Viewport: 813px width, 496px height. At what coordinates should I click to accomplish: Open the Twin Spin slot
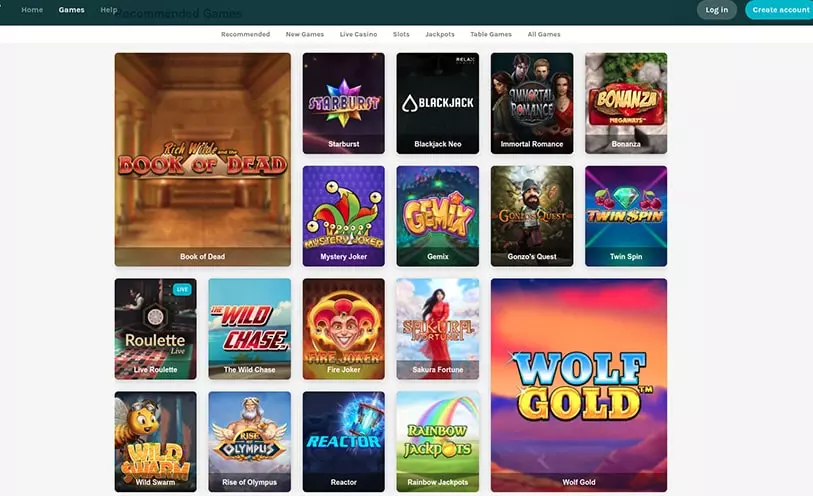[626, 216]
